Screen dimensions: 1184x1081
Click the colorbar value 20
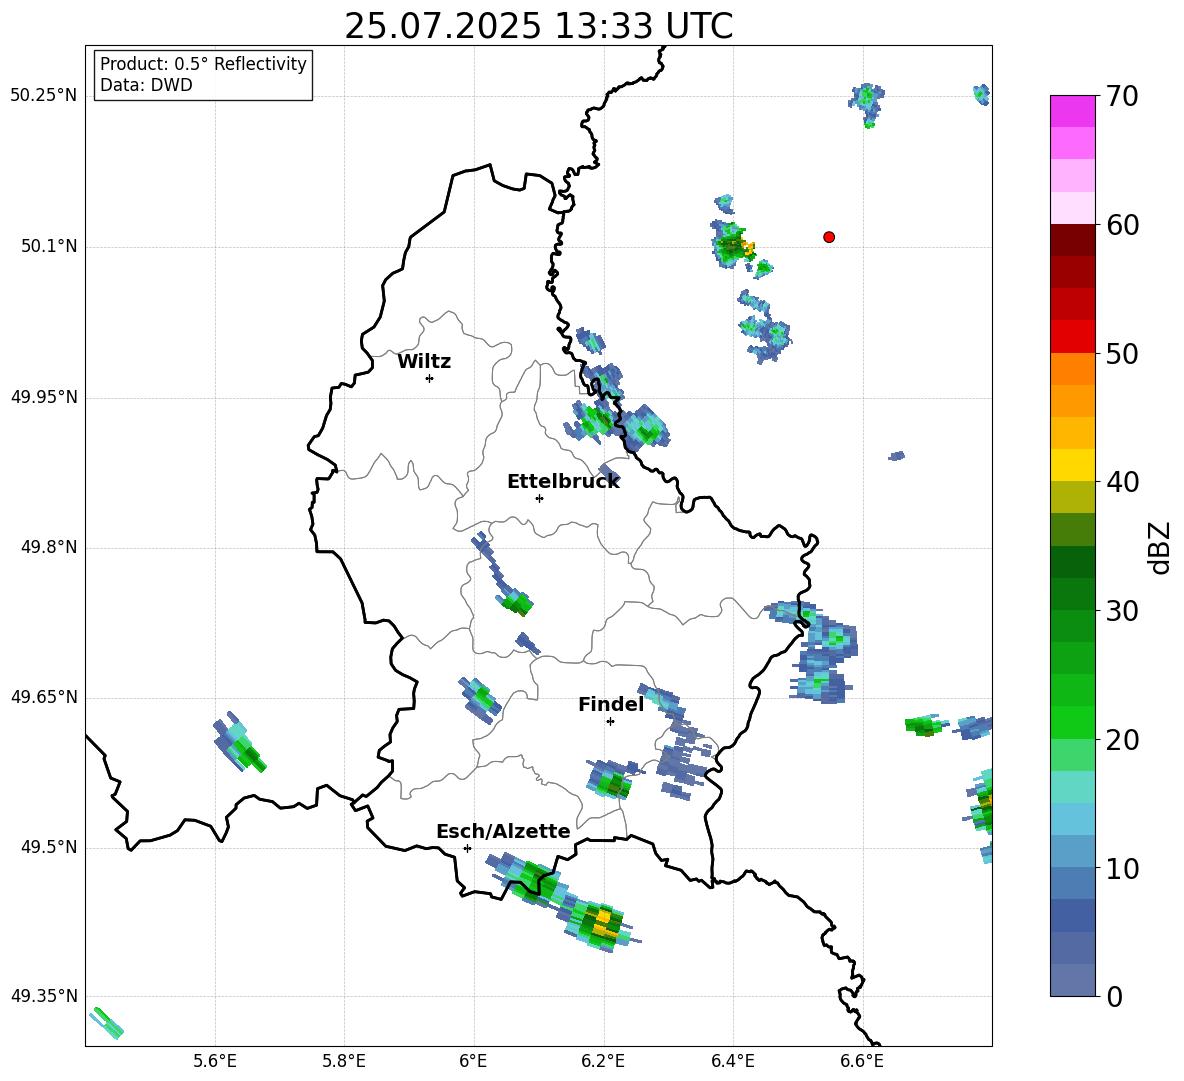coord(1122,740)
